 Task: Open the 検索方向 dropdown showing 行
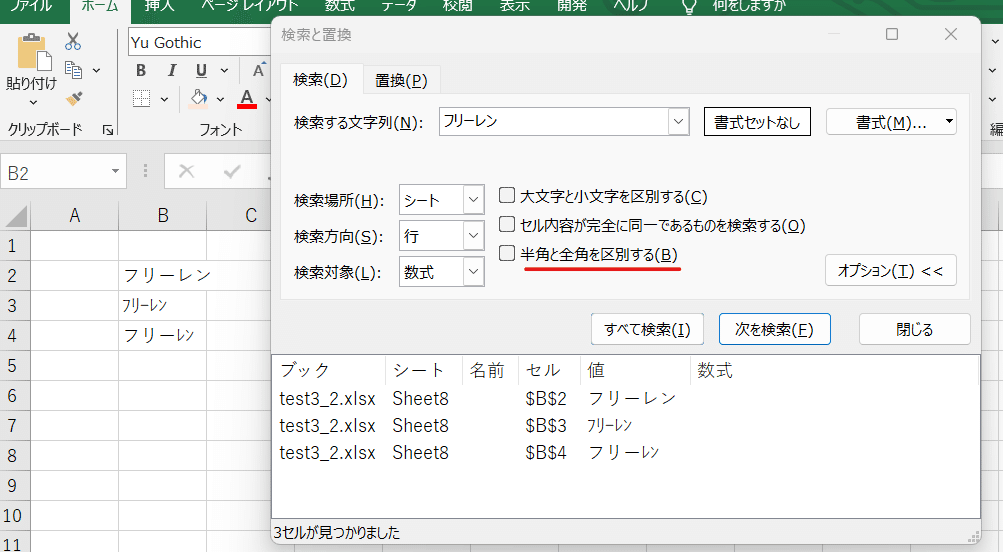pos(473,235)
